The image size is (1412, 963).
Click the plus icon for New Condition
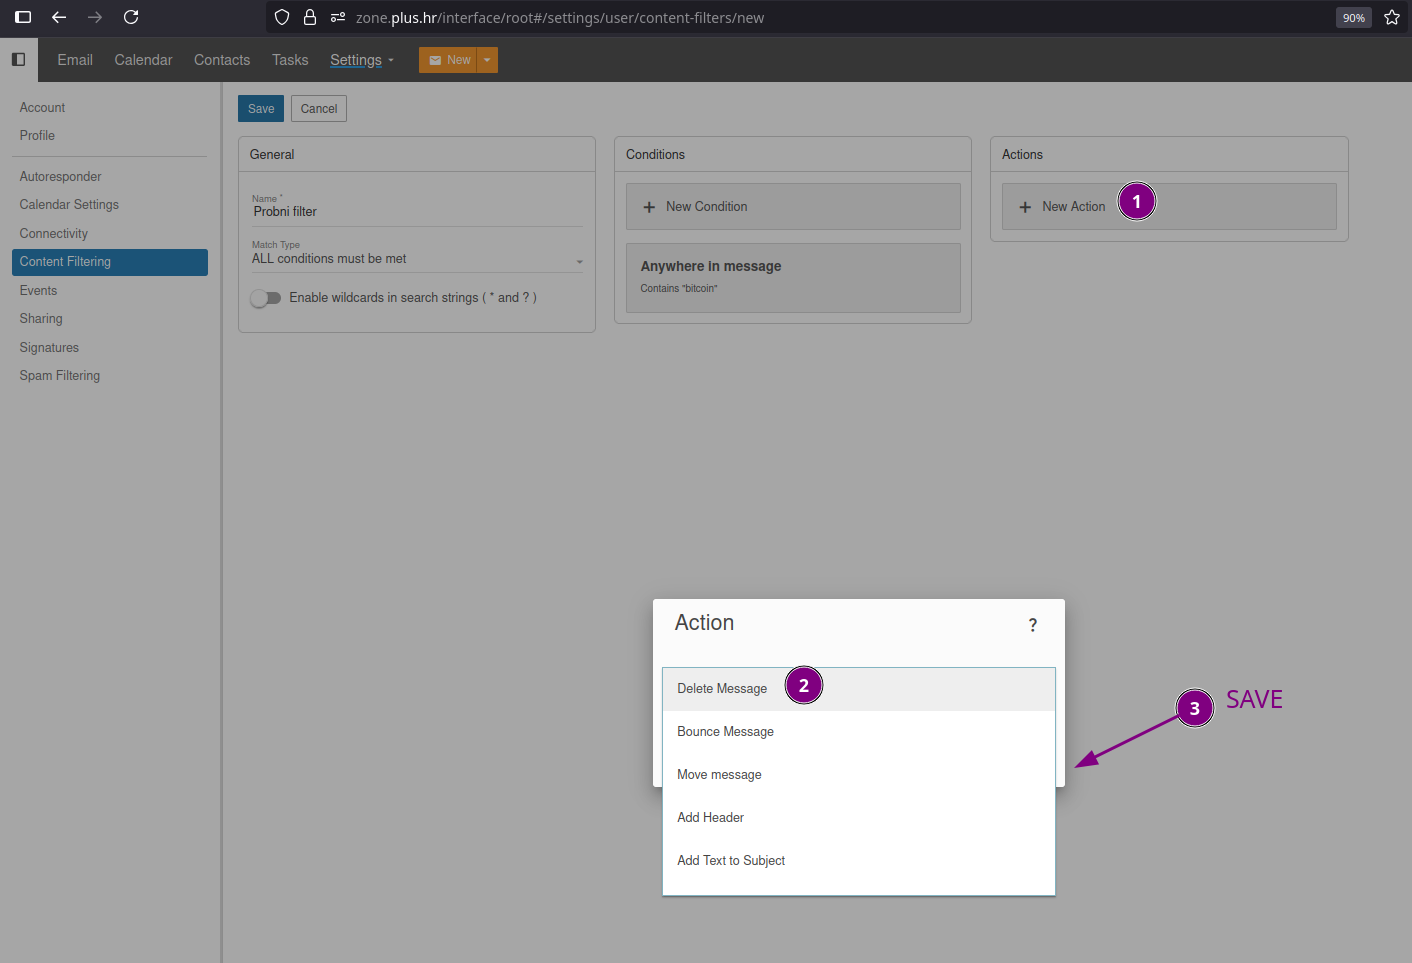(x=649, y=207)
